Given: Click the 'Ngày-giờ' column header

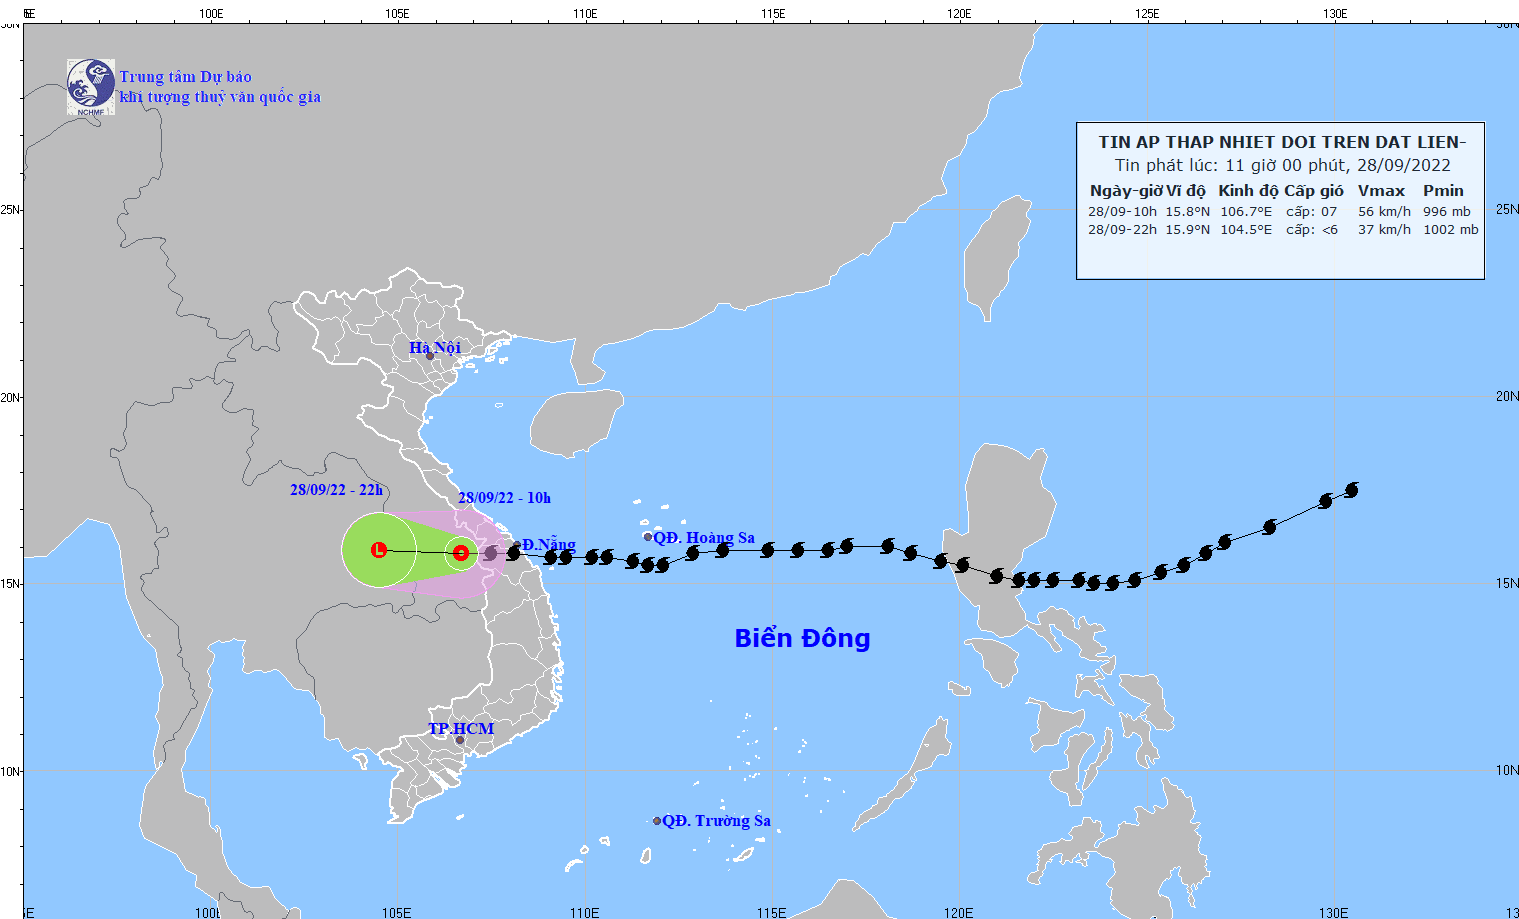Looking at the screenshot, I should coord(1126,190).
